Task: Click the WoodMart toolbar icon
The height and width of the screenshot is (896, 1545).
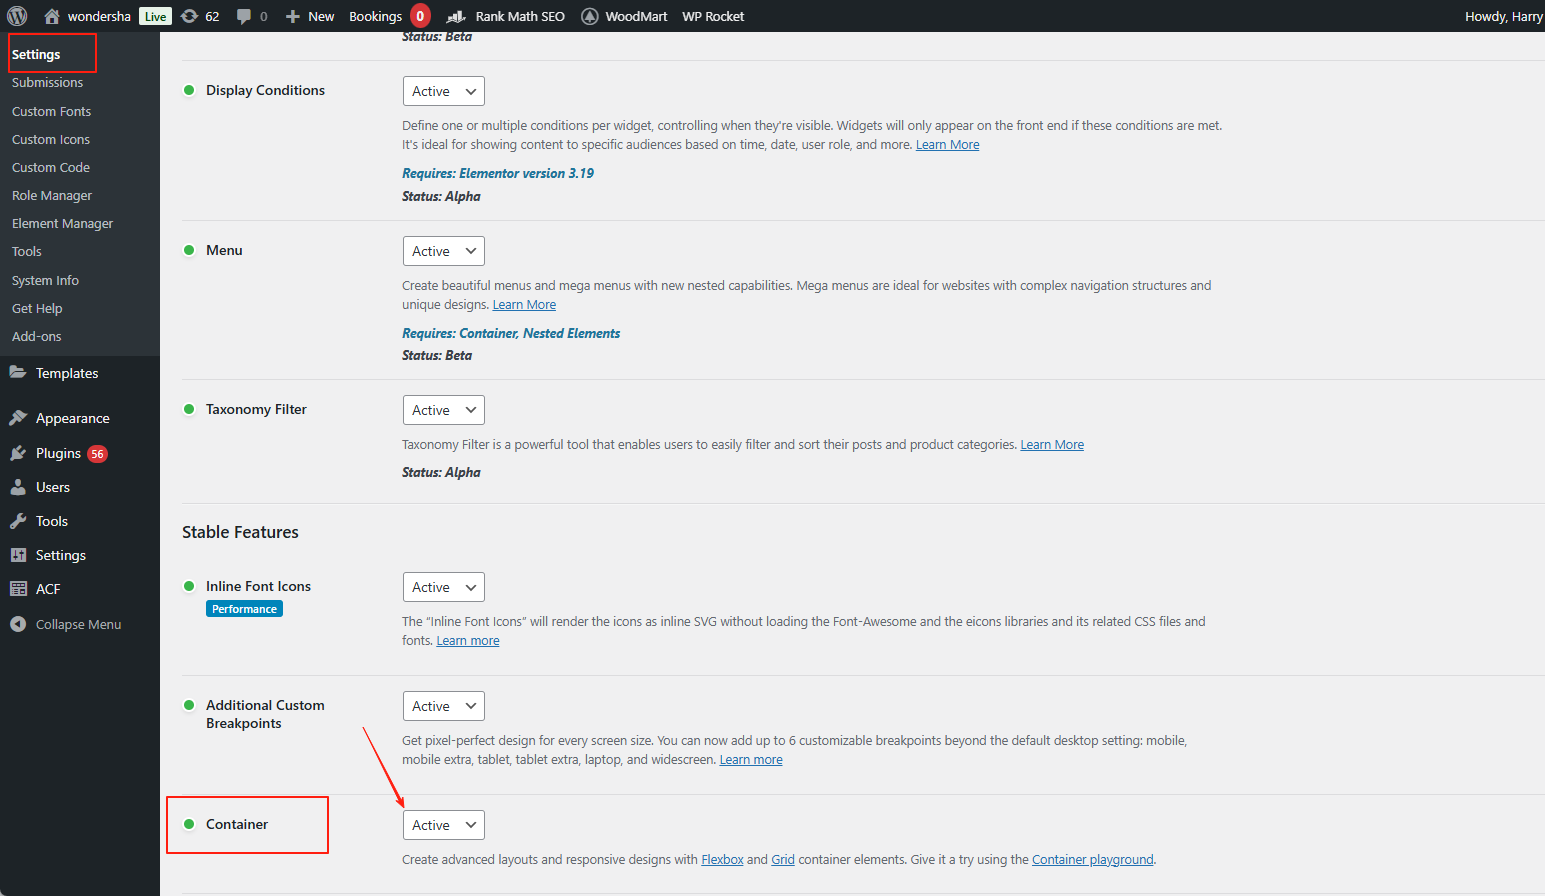Action: click(x=590, y=16)
